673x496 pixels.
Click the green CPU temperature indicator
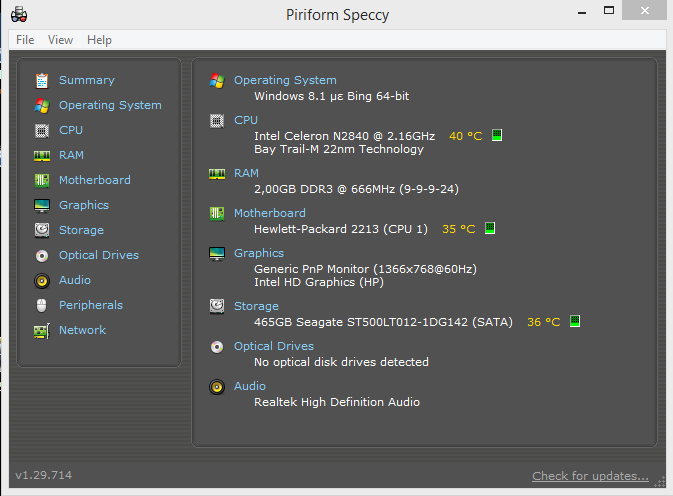coord(496,135)
